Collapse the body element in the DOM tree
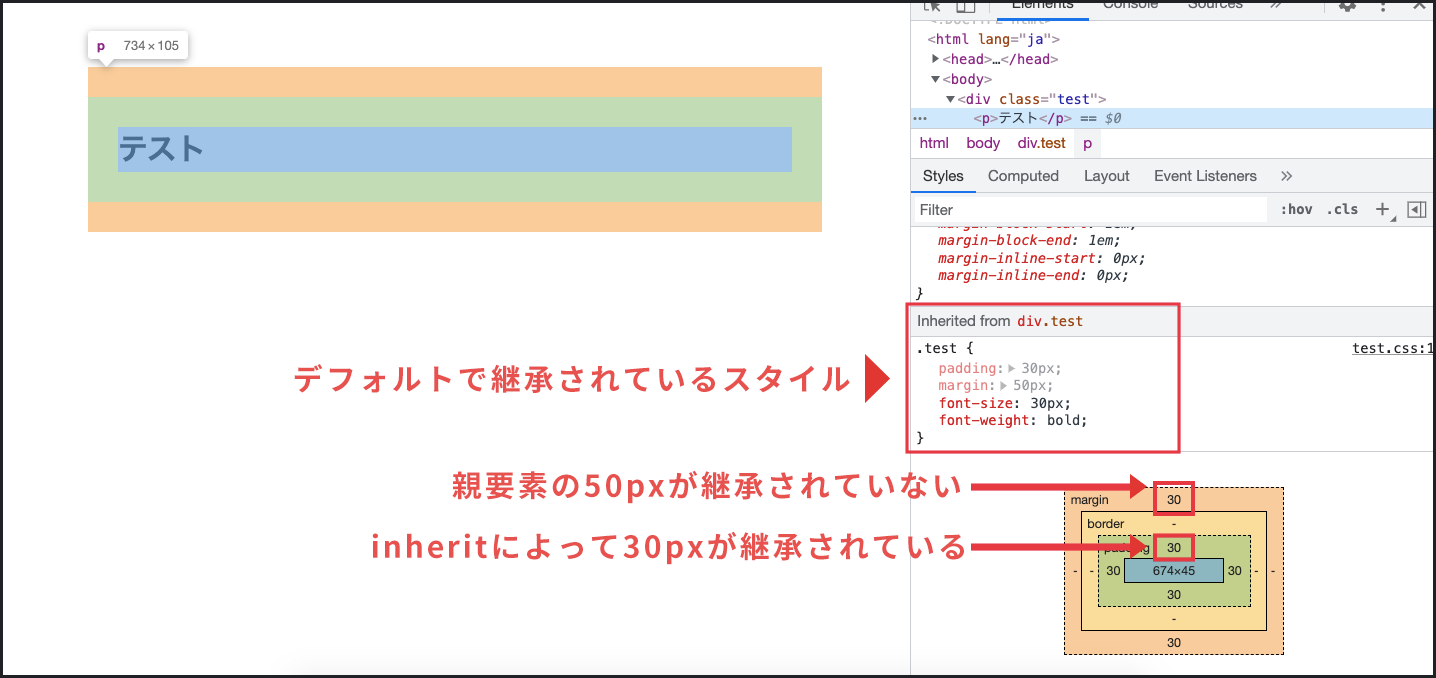Viewport: 1436px width, 678px height. click(936, 79)
